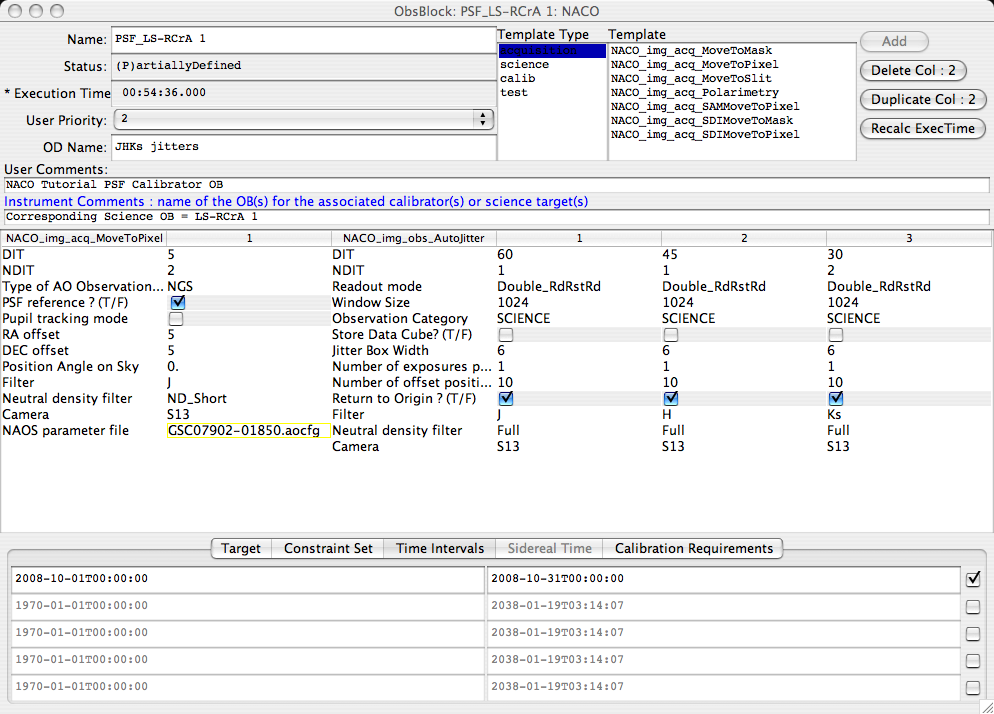Click the Add template button
The image size is (994, 714).
894,41
